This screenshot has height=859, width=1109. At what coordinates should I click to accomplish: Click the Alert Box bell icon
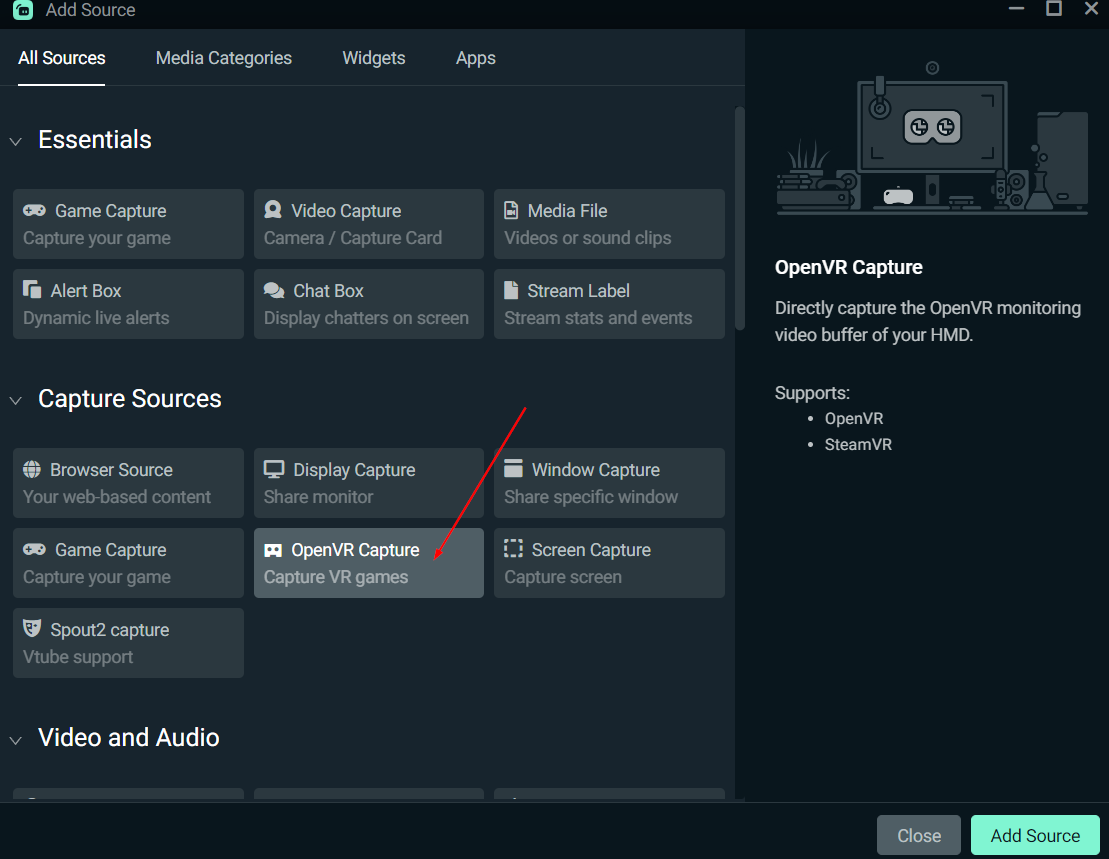click(x=31, y=291)
